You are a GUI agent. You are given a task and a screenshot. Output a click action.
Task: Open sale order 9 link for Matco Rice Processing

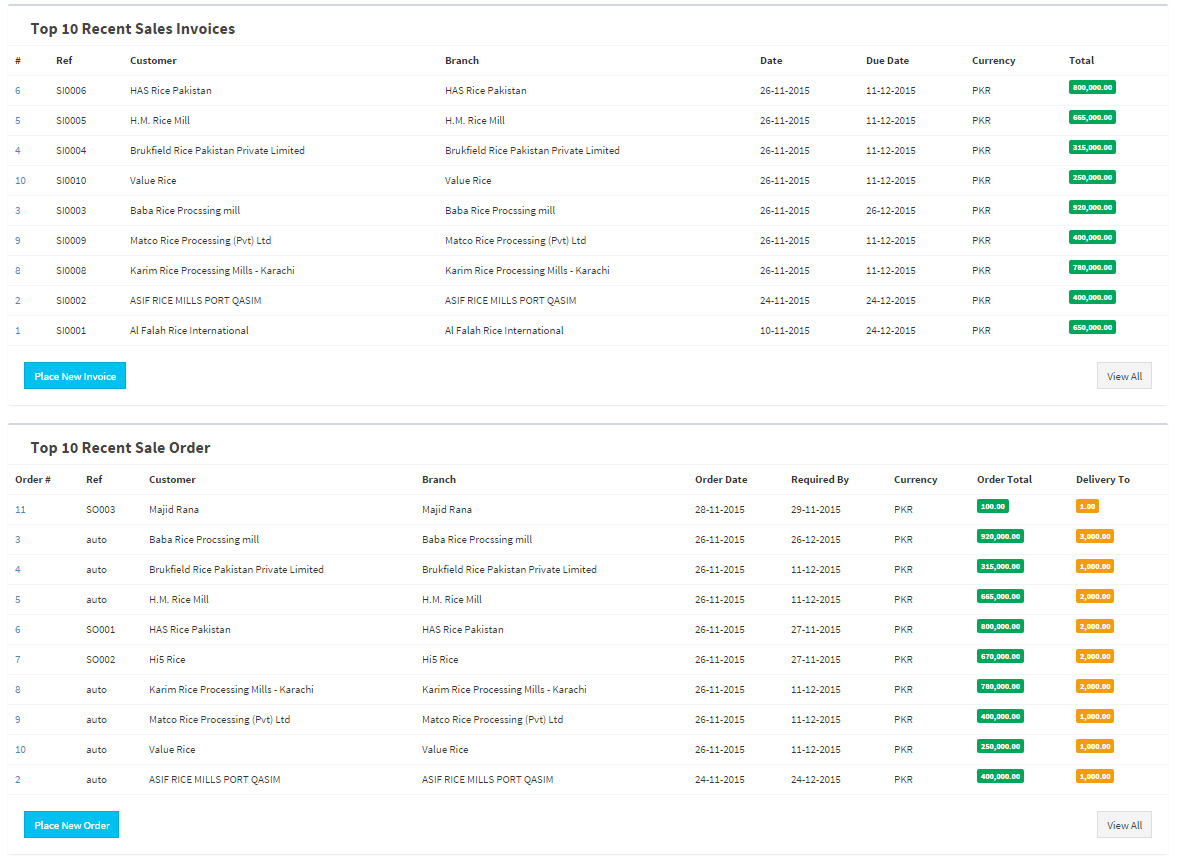18,719
